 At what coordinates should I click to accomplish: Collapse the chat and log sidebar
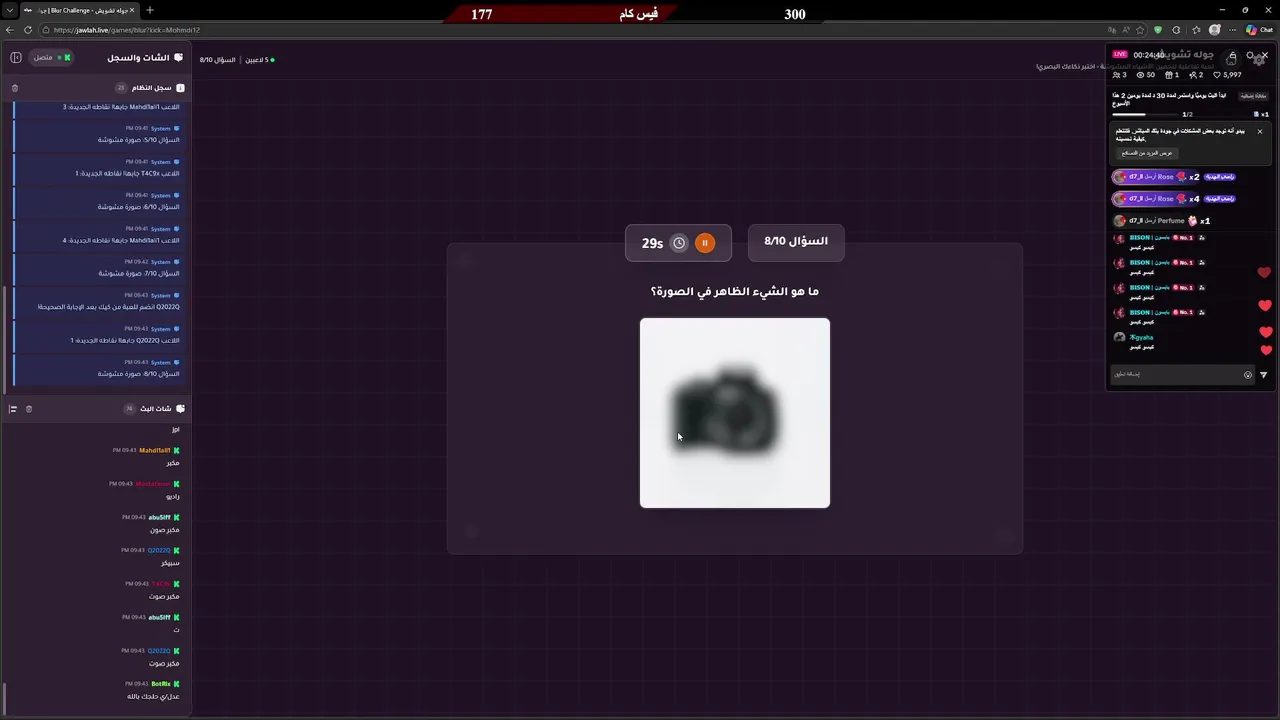pyautogui.click(x=16, y=58)
